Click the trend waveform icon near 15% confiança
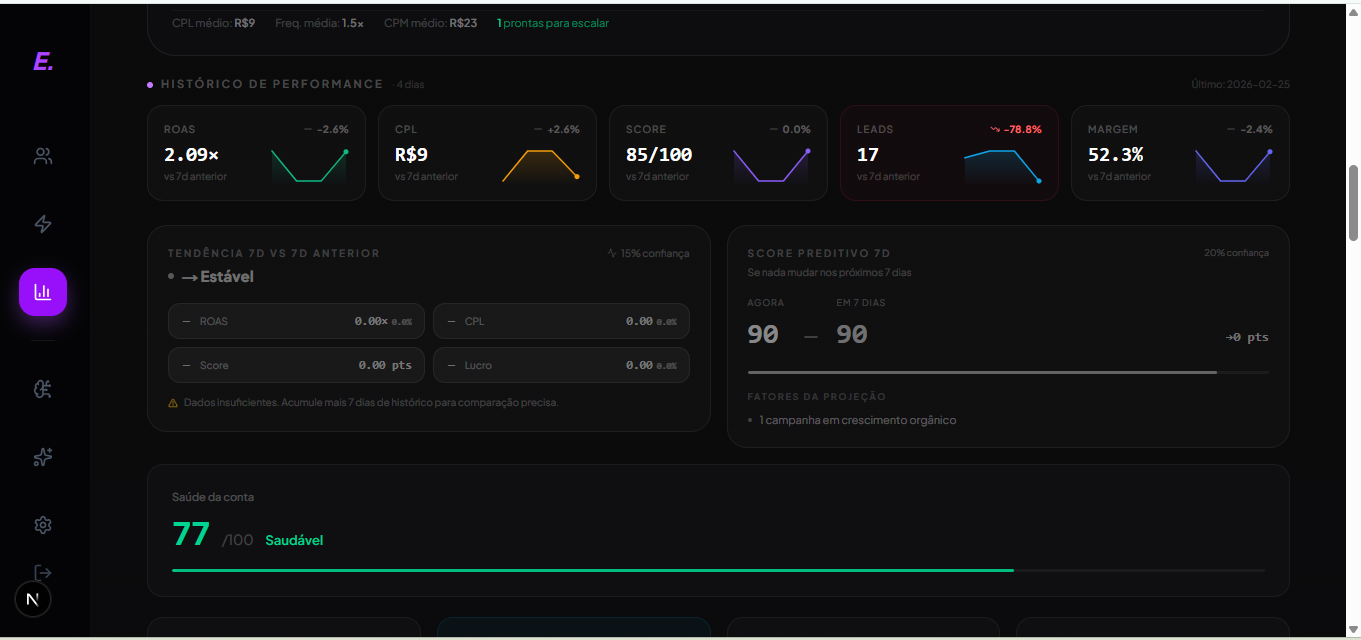This screenshot has height=640, width=1361. [x=613, y=253]
